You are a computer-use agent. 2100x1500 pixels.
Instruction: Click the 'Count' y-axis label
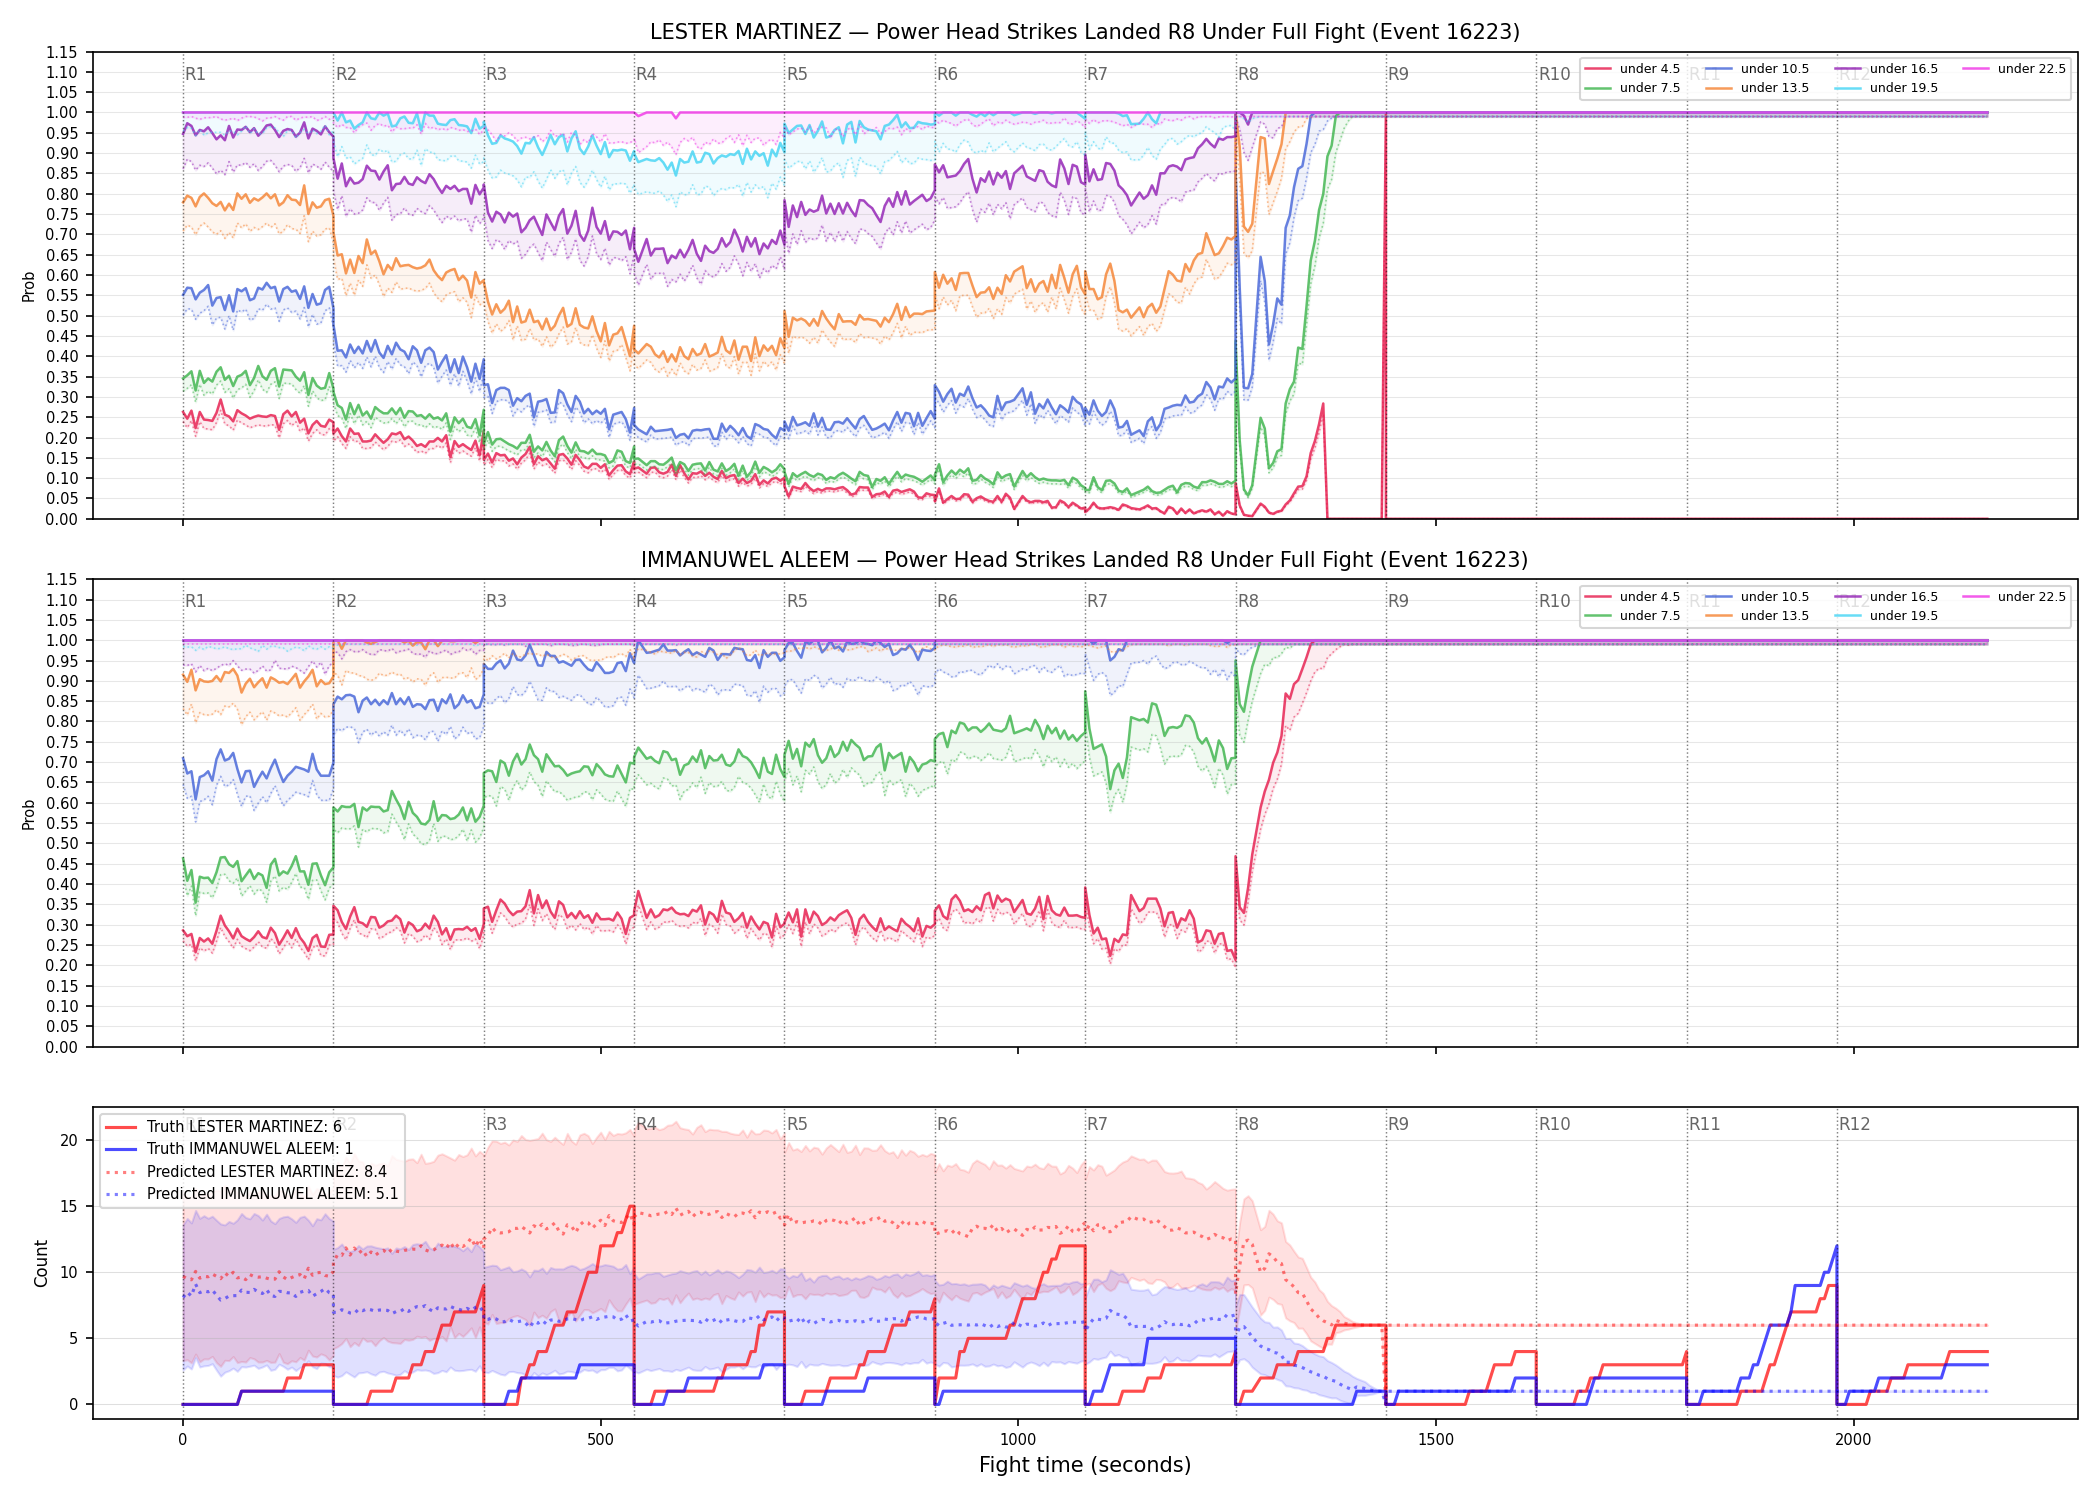[x=41, y=1263]
